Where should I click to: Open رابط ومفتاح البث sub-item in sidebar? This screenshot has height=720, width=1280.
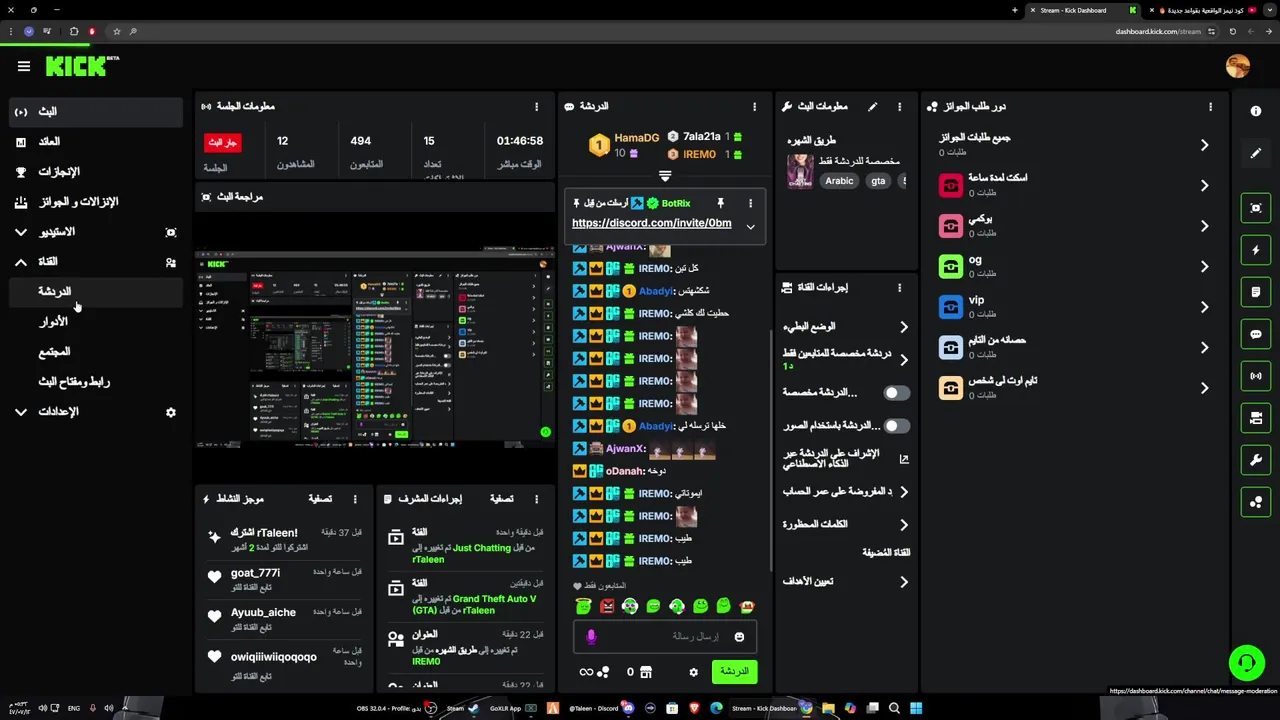click(x=96, y=382)
